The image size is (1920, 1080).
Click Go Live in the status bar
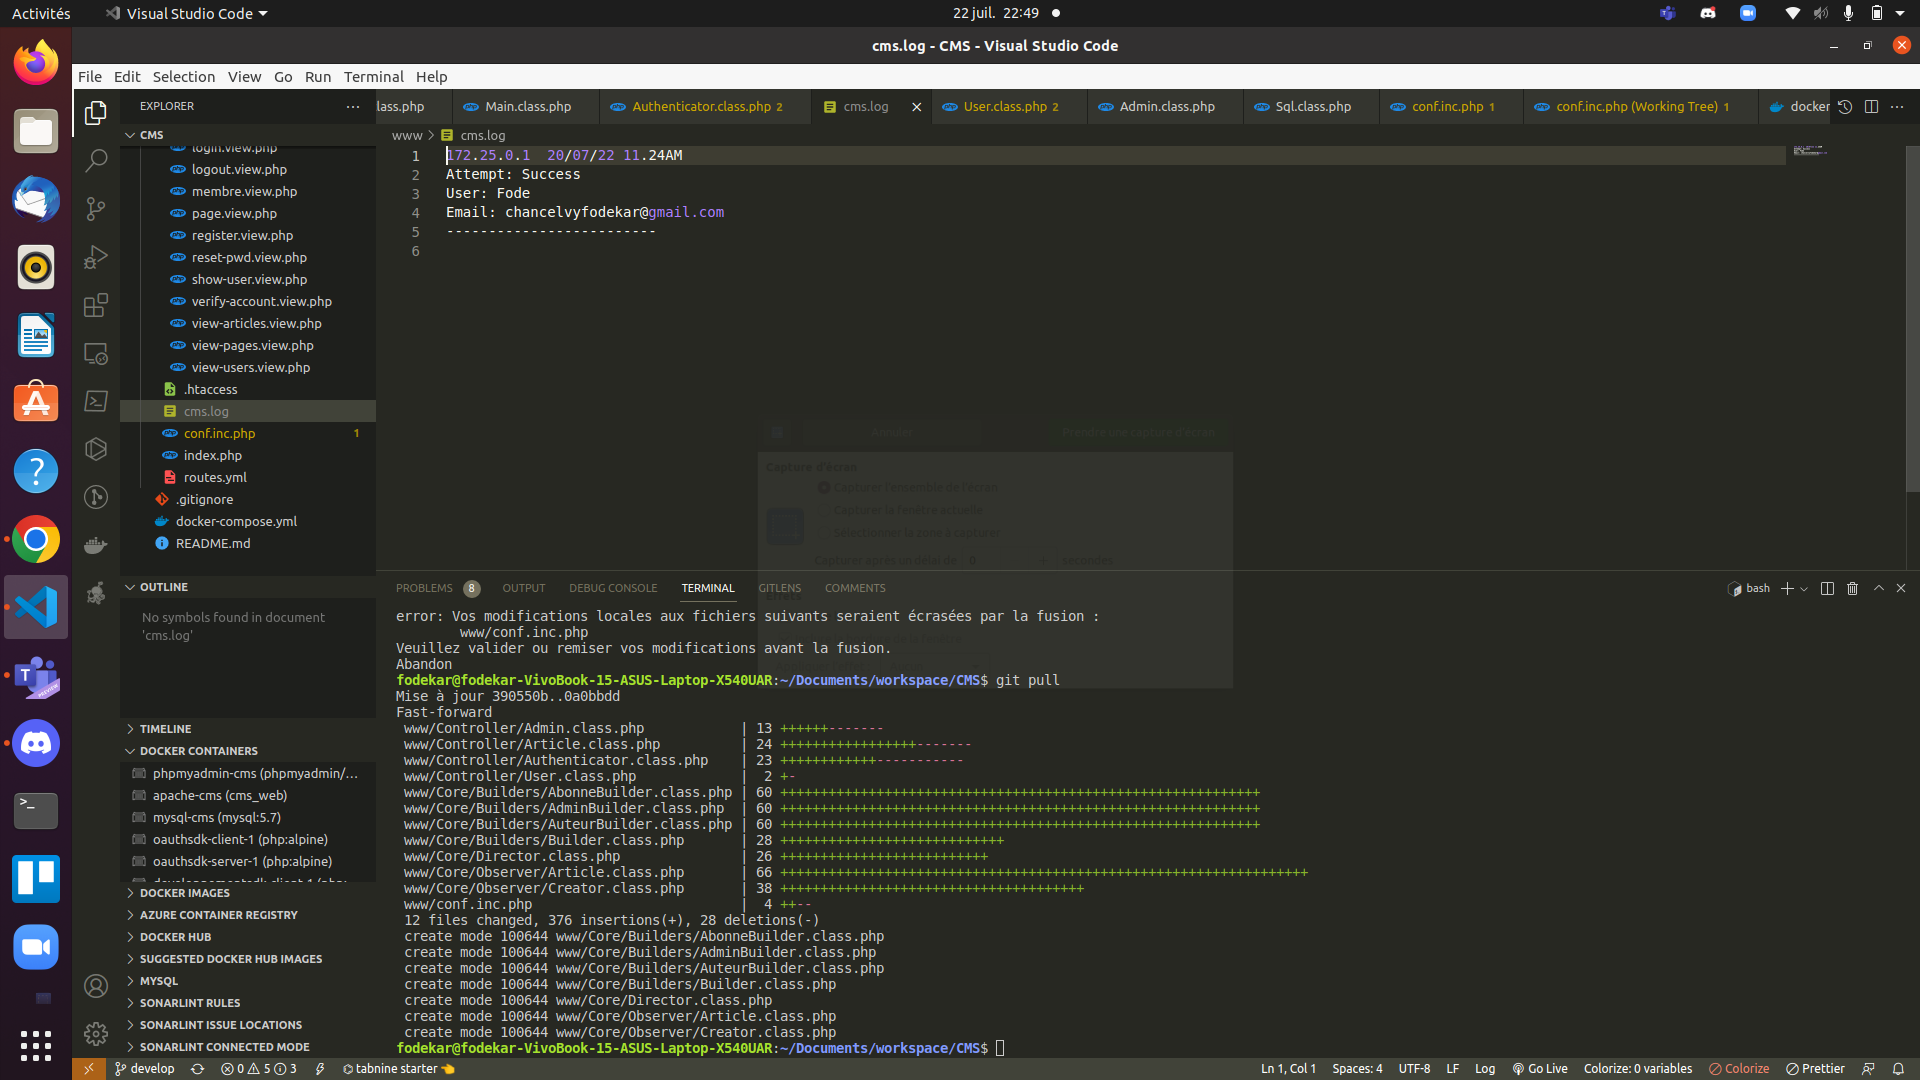1539,1068
